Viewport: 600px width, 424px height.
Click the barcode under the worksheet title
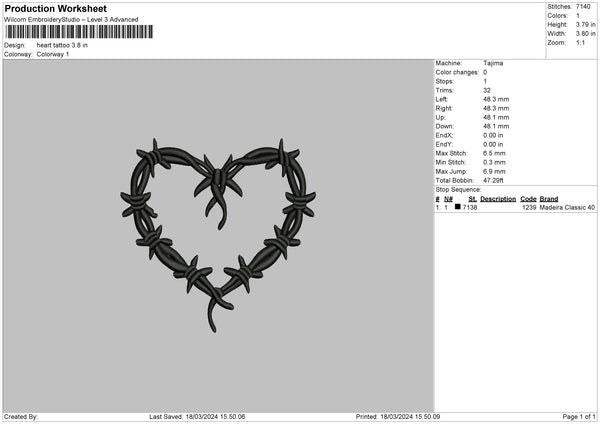click(x=79, y=32)
